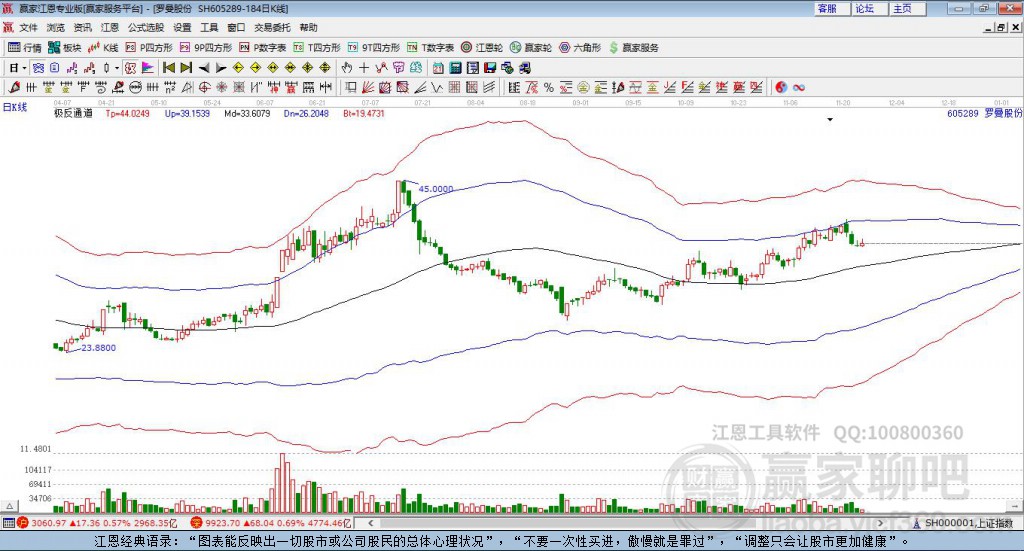
Task: Open the P数字表 tool
Action: tap(263, 48)
